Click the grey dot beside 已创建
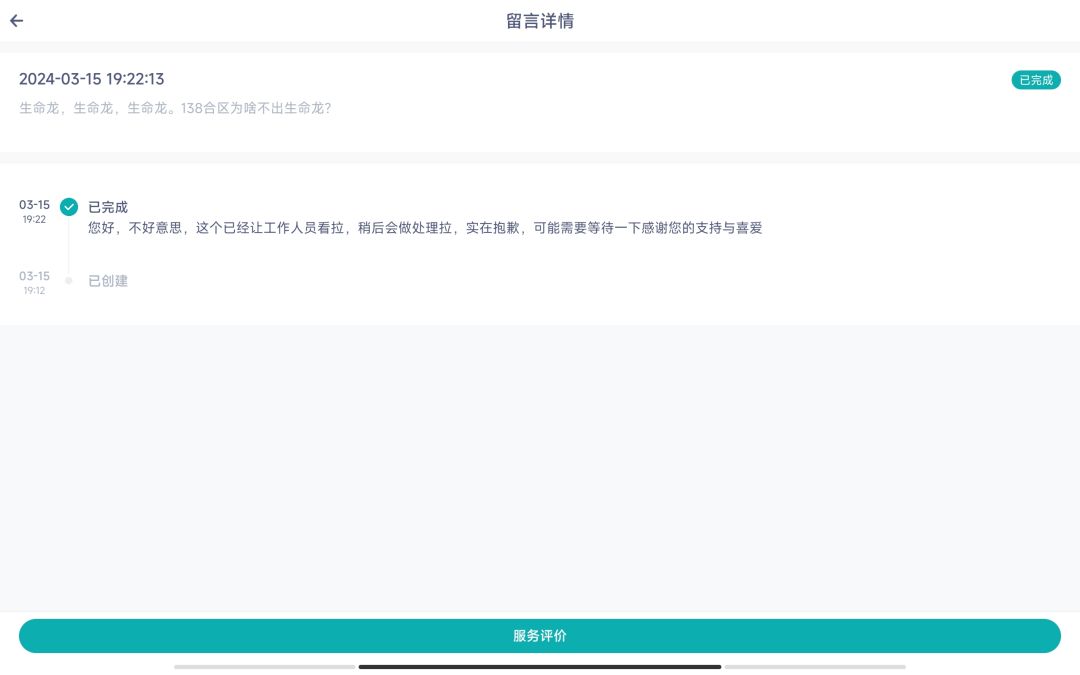 tap(69, 280)
